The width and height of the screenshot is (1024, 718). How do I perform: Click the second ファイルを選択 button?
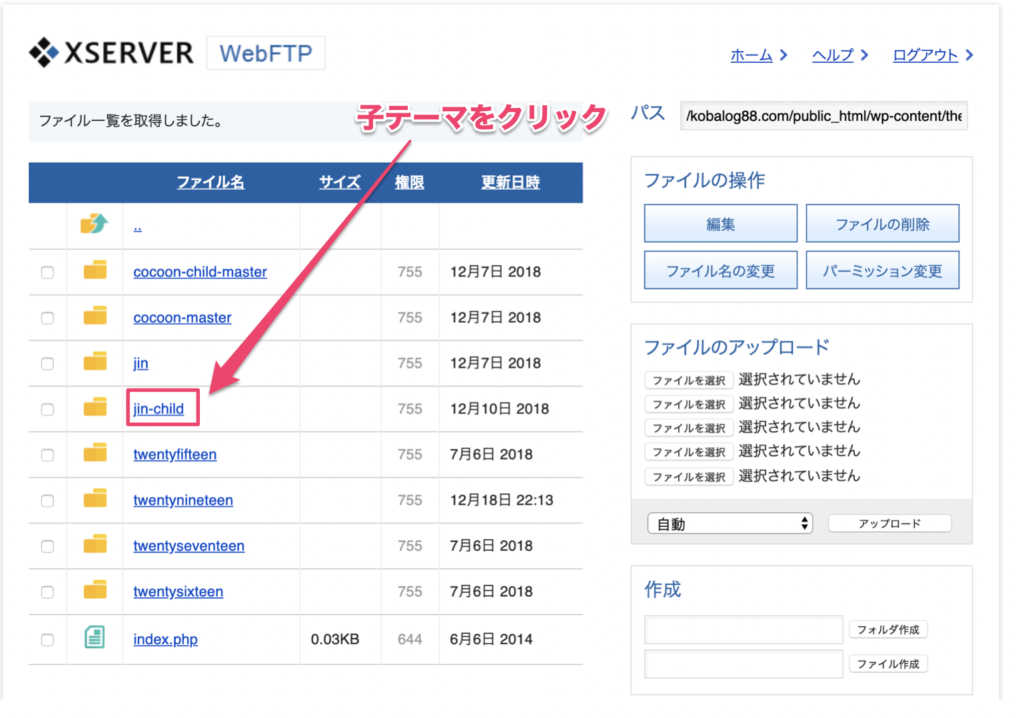(689, 404)
